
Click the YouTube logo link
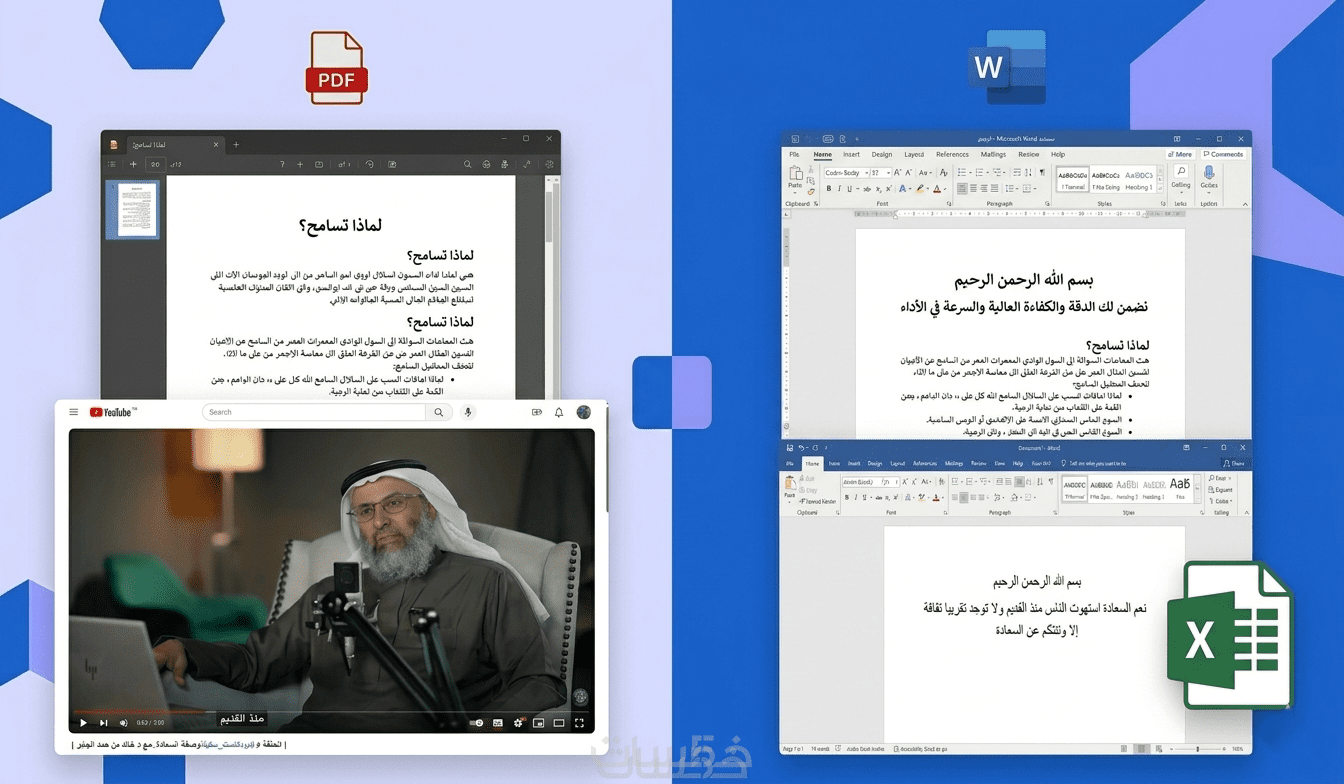(x=112, y=412)
